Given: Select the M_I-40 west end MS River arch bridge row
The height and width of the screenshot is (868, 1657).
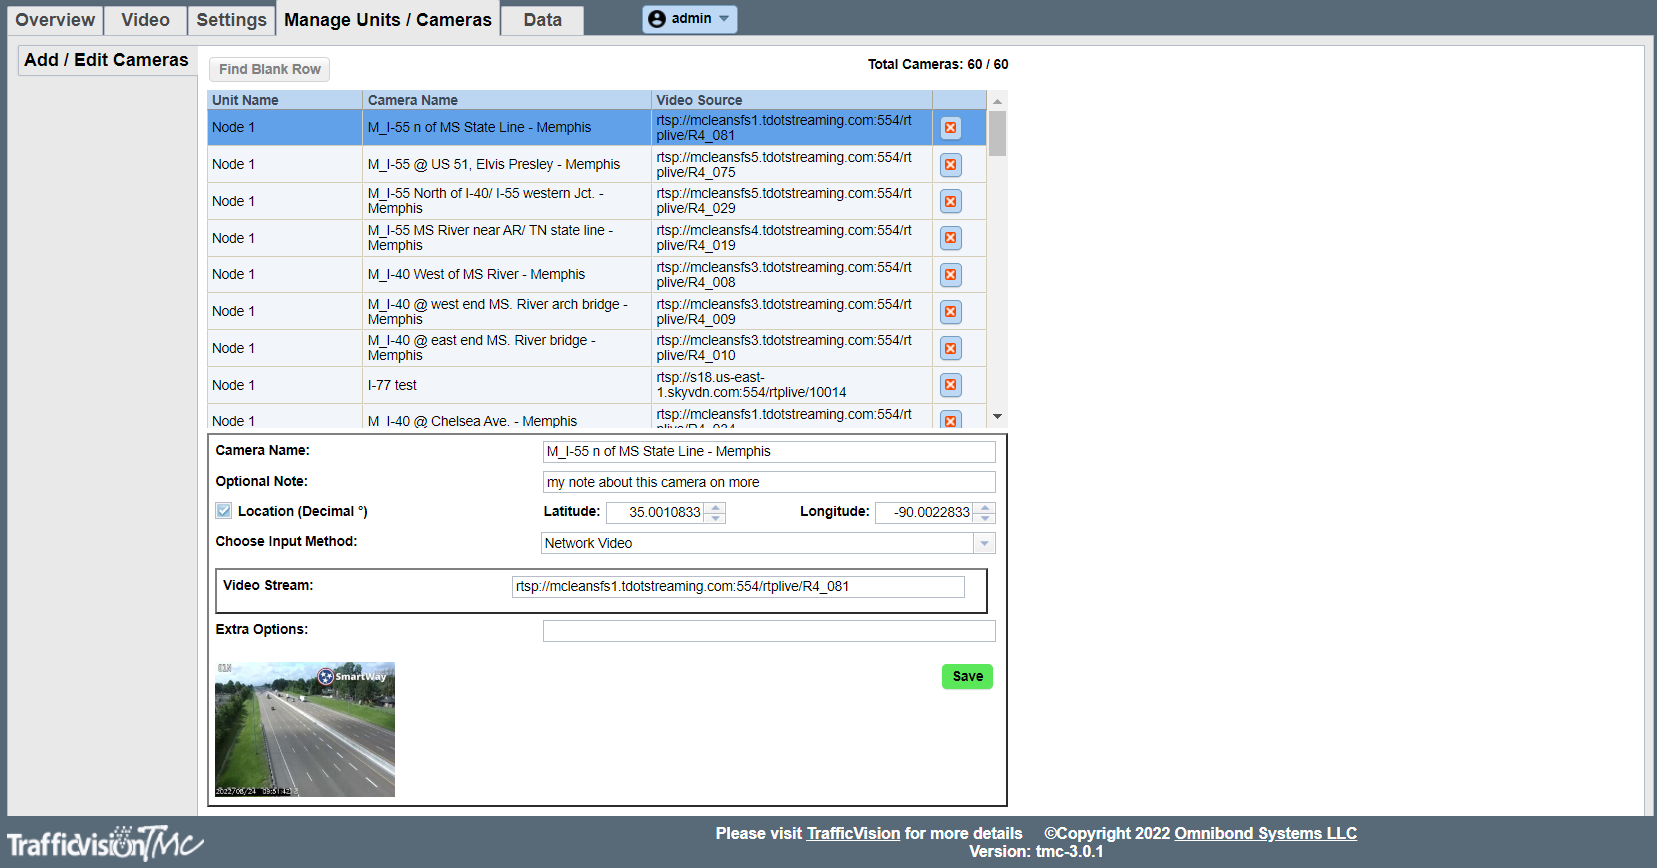Looking at the screenshot, I should (x=597, y=311).
